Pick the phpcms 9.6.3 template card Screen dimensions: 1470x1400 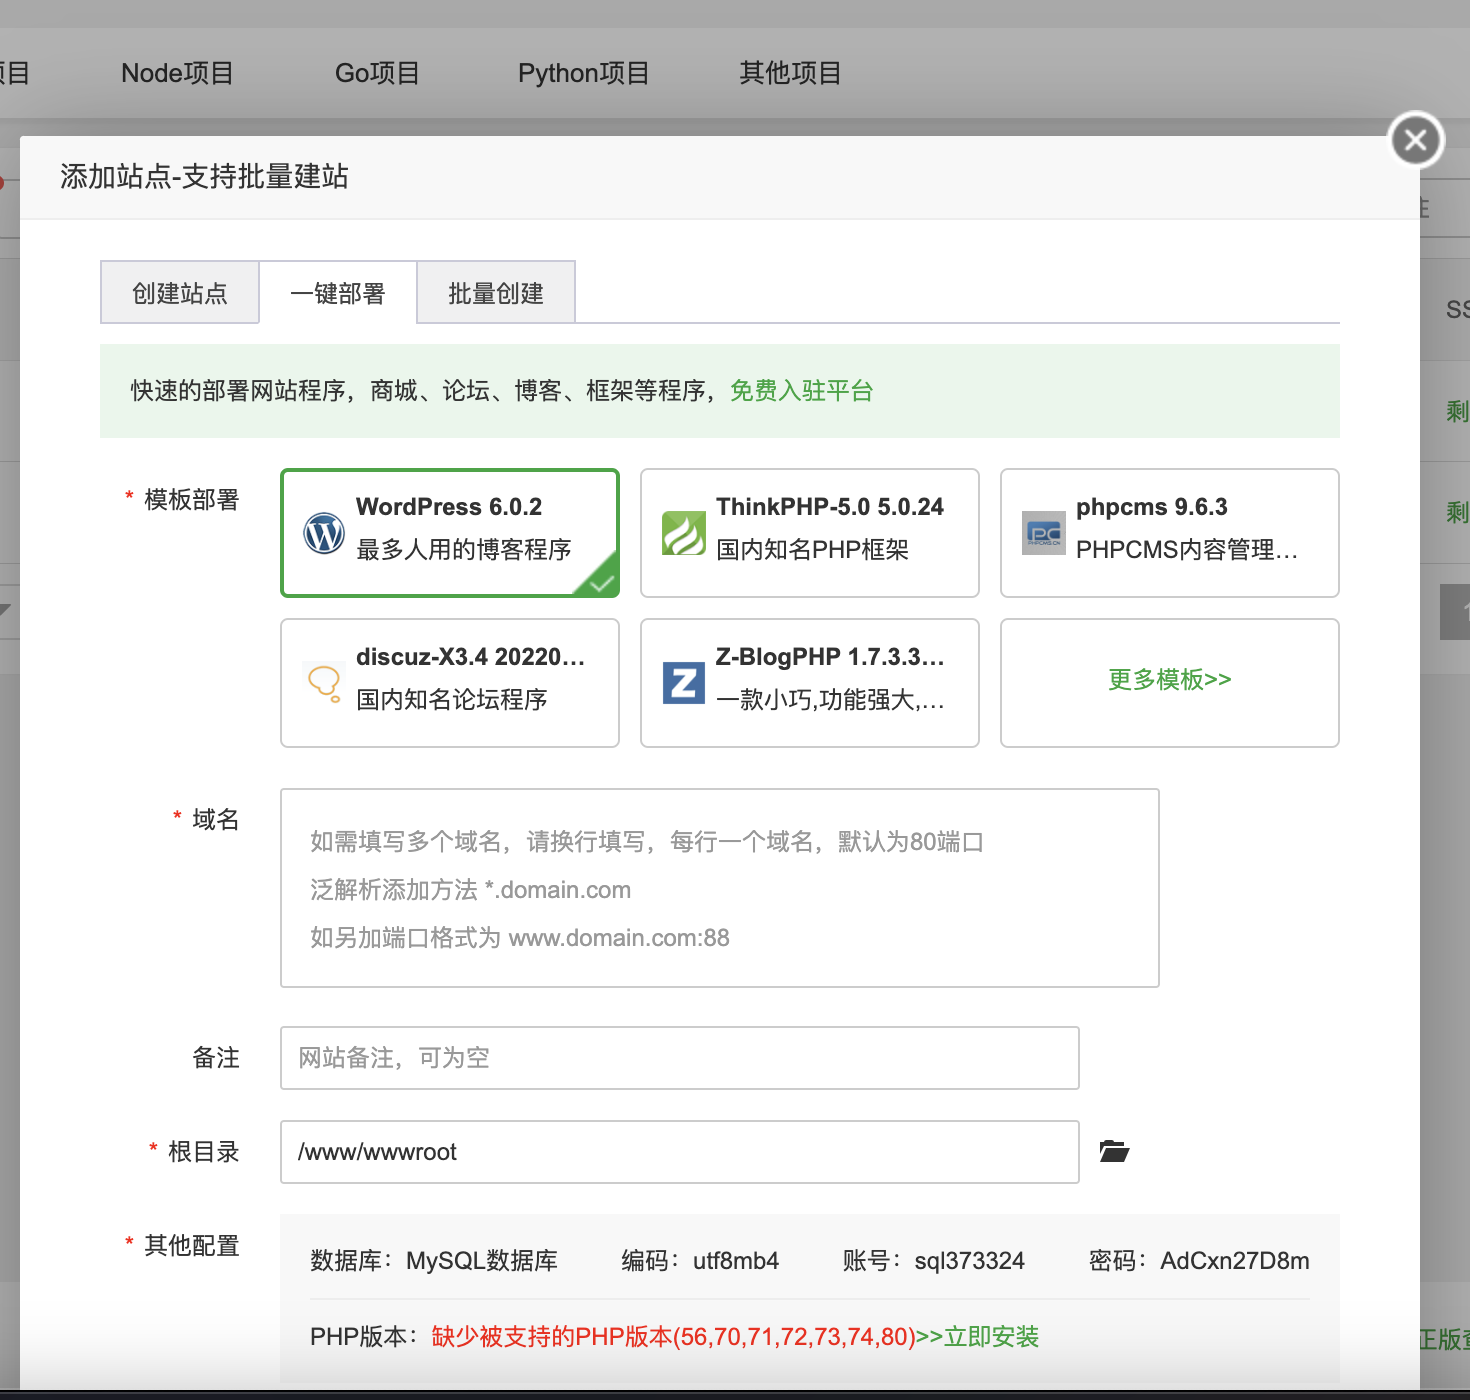(1170, 533)
